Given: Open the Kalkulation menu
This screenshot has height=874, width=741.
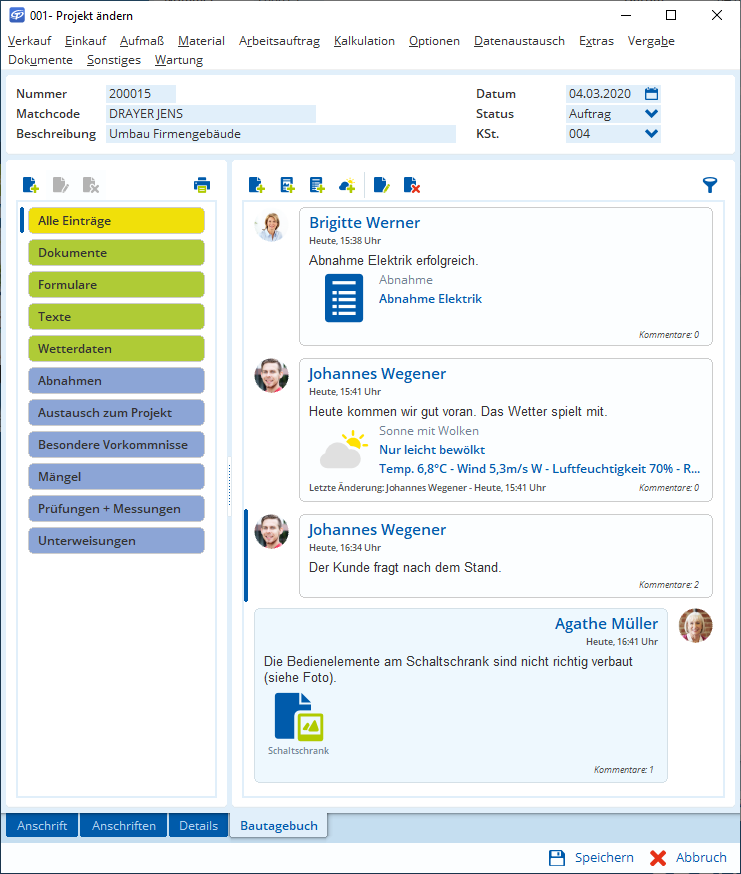Looking at the screenshot, I should pos(364,41).
